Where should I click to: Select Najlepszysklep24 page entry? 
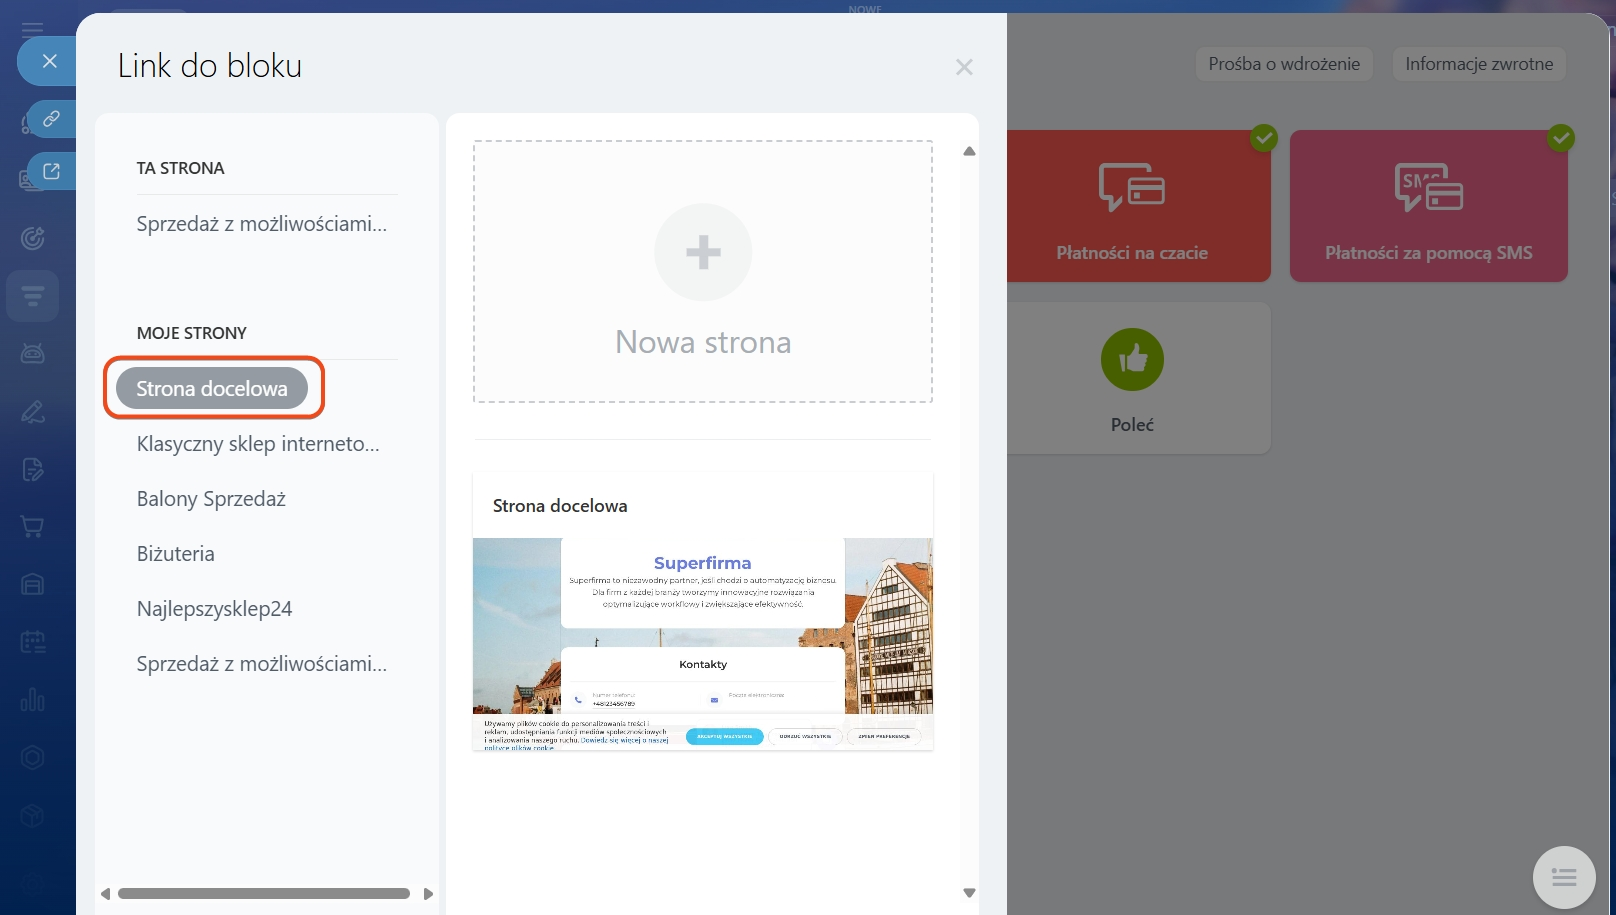[214, 609]
